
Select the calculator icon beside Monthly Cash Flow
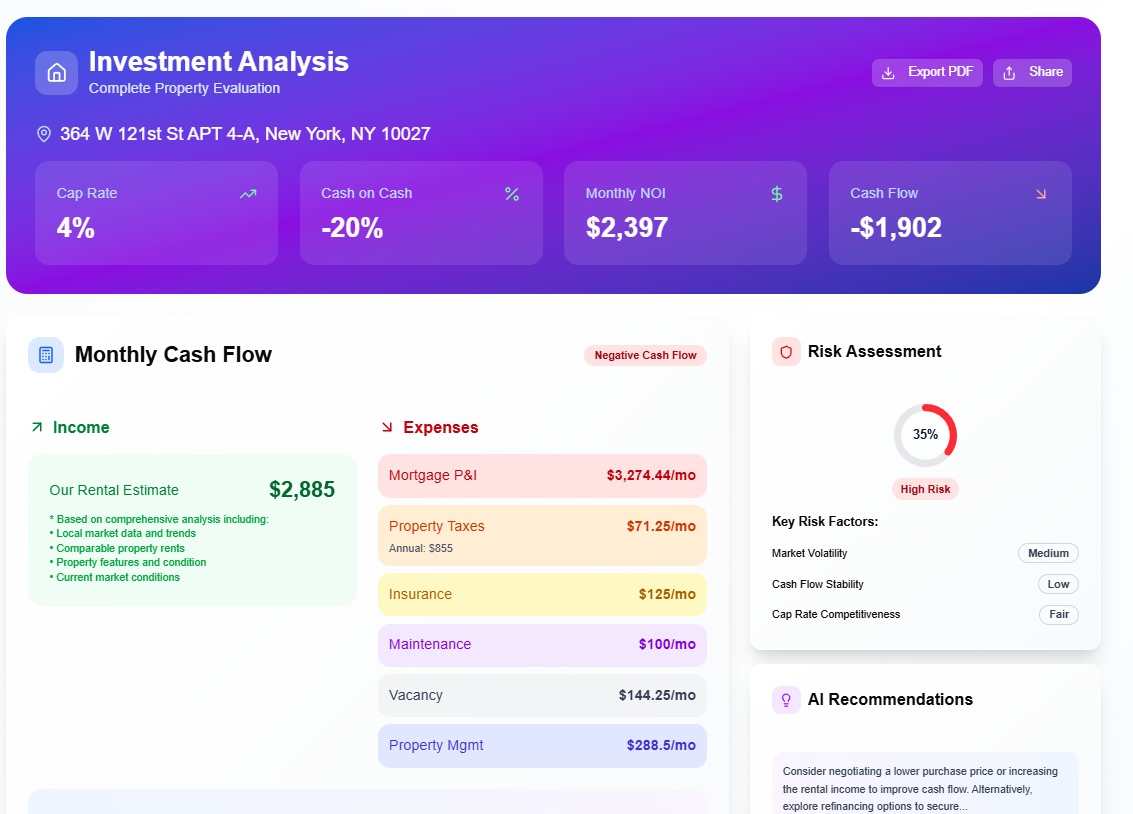point(46,354)
